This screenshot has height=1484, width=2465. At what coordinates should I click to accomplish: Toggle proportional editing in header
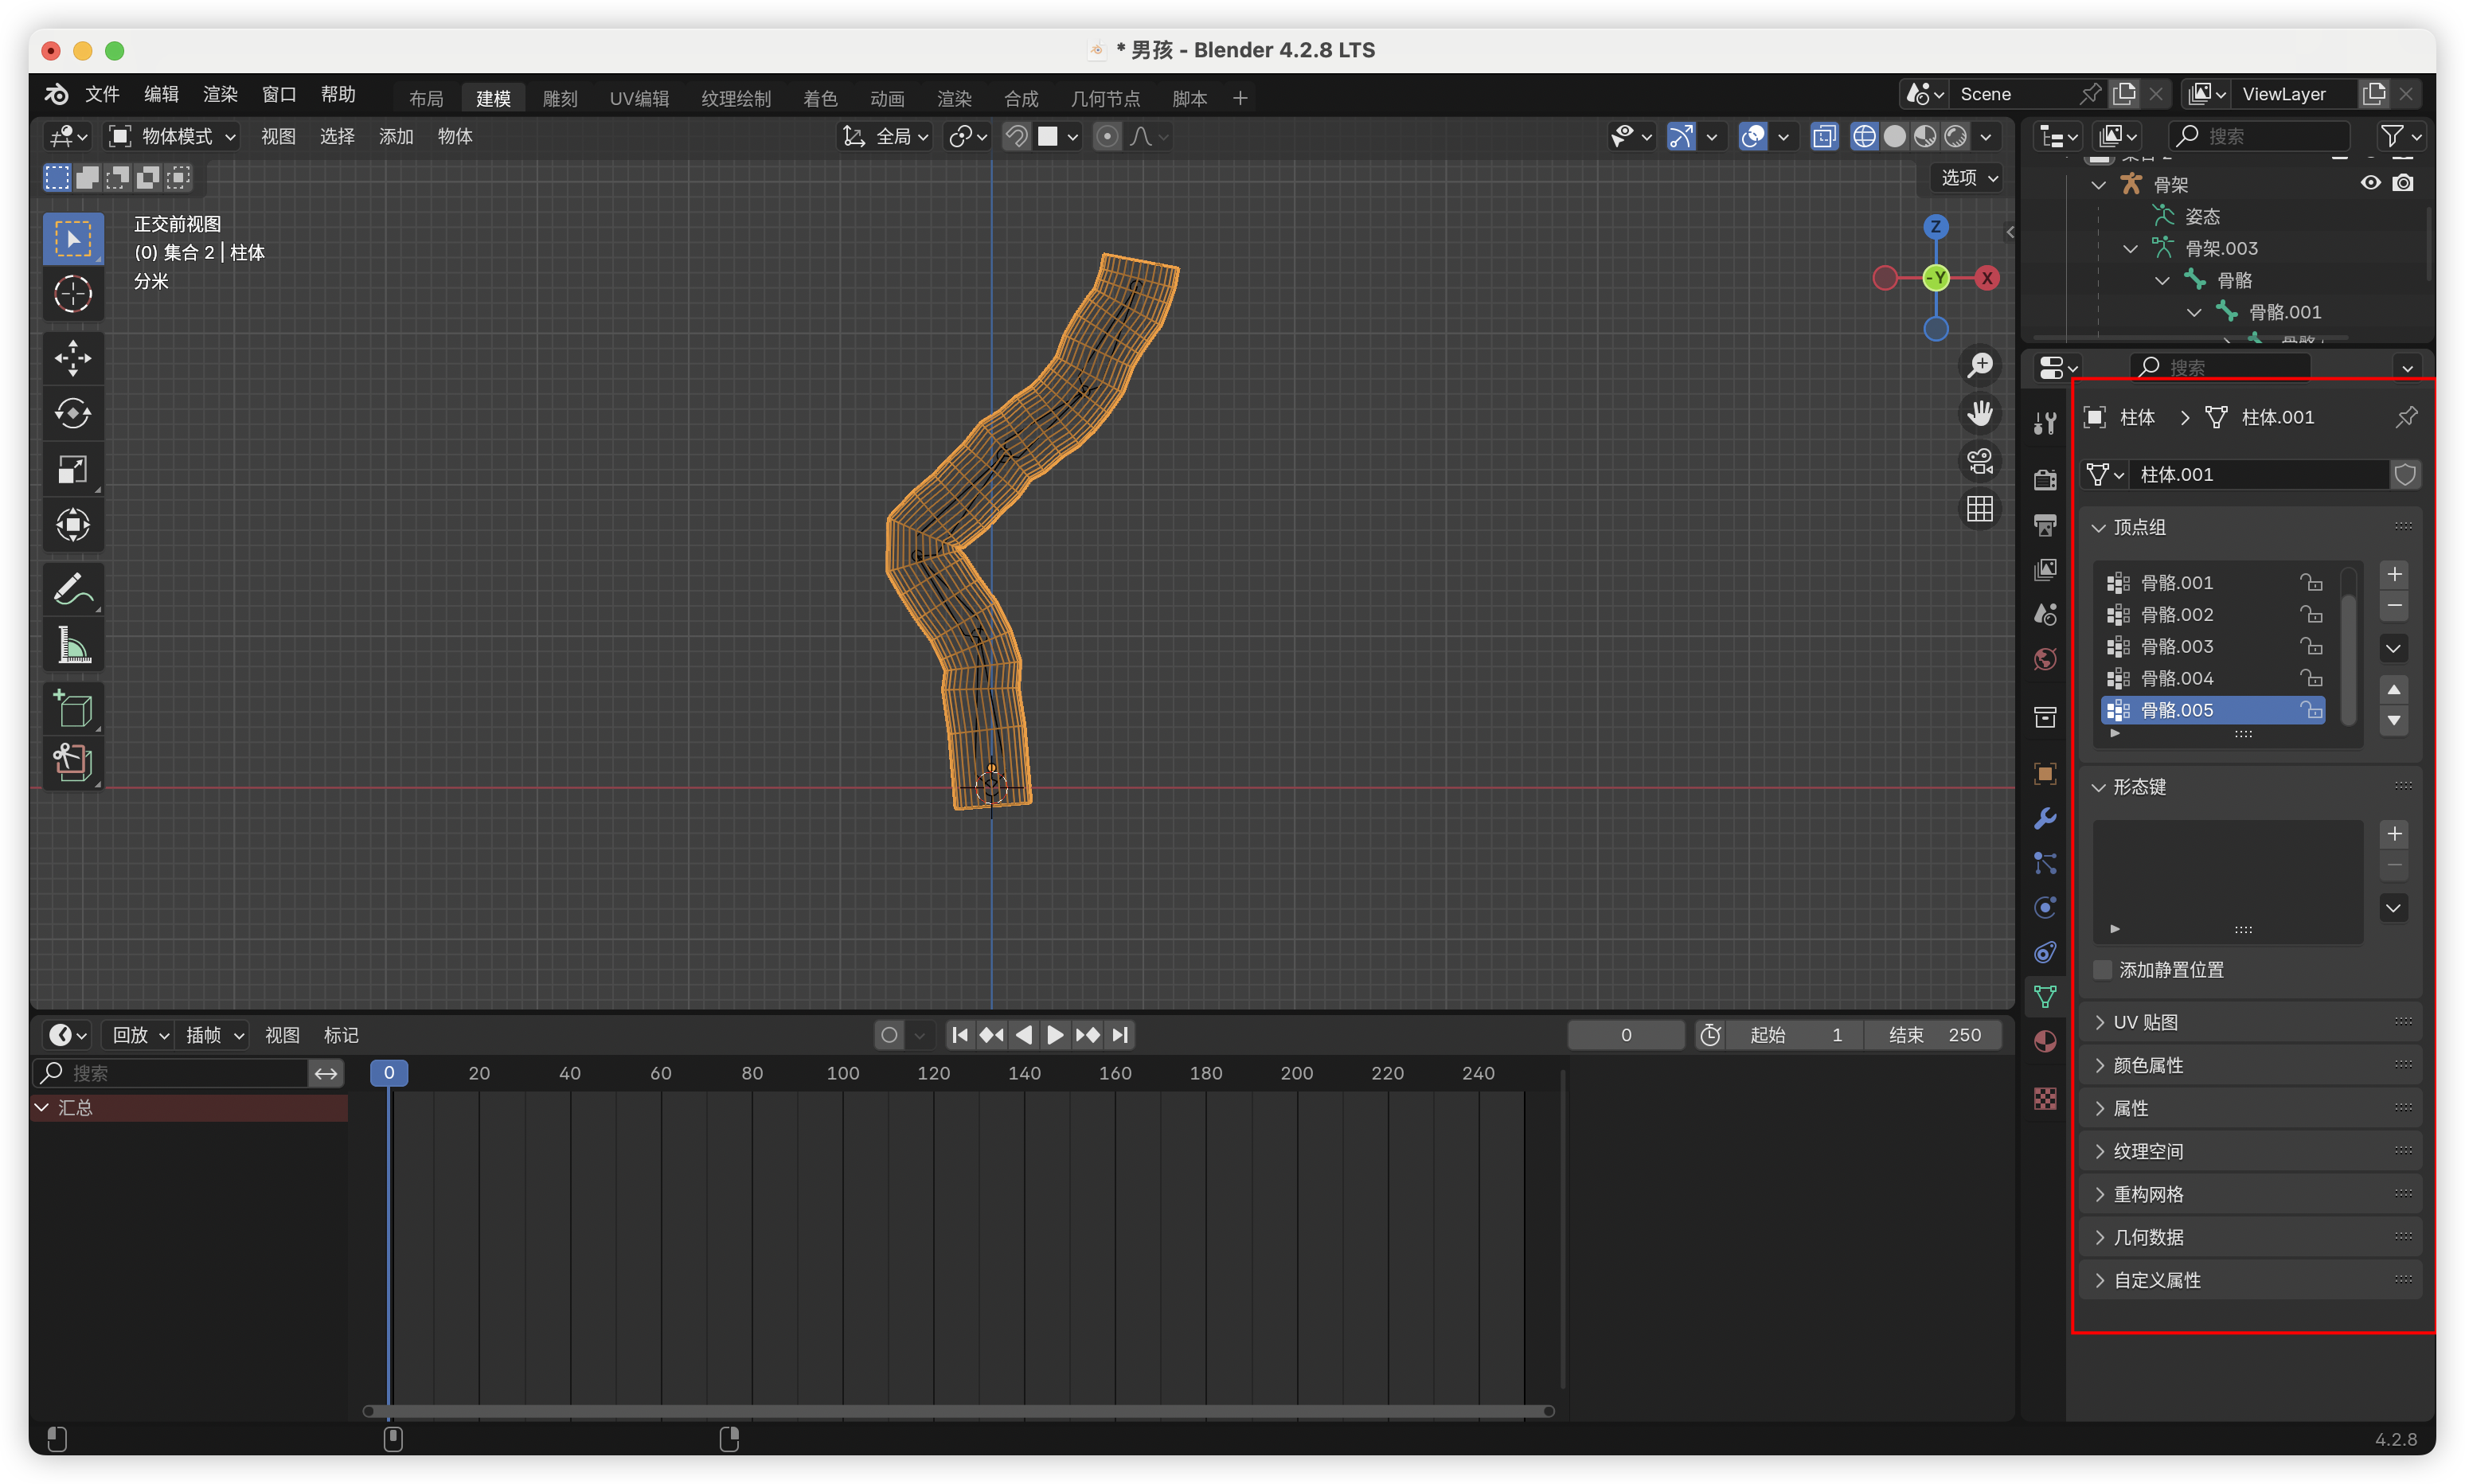coord(1107,136)
